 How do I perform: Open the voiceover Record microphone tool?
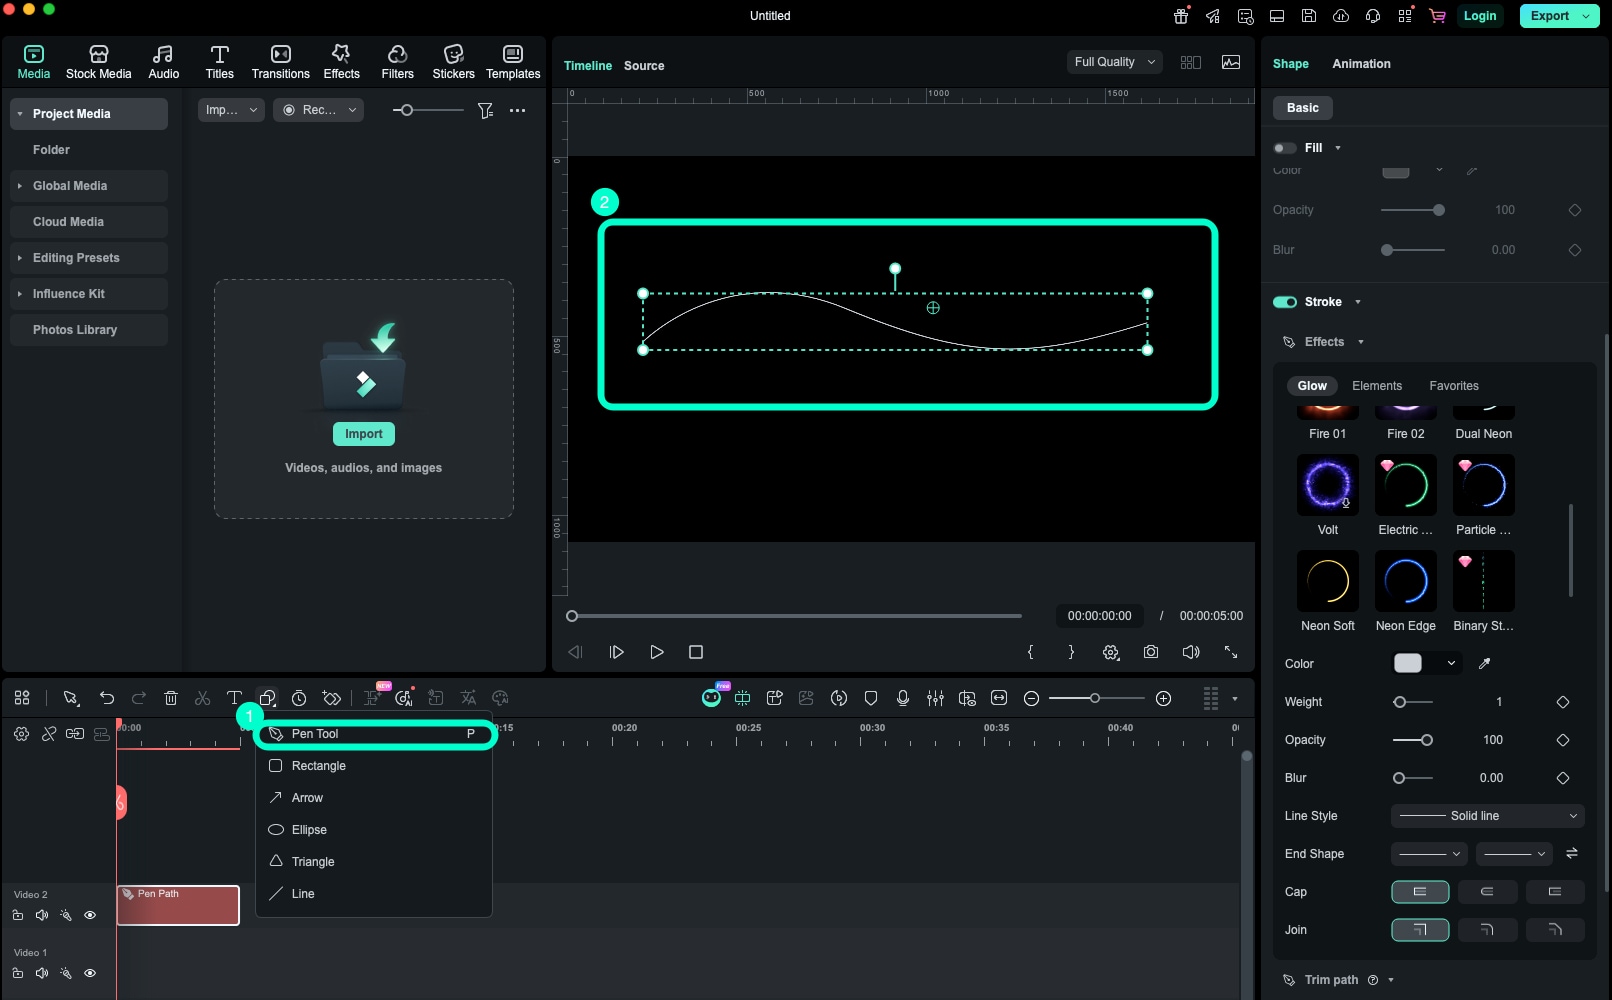tap(903, 698)
